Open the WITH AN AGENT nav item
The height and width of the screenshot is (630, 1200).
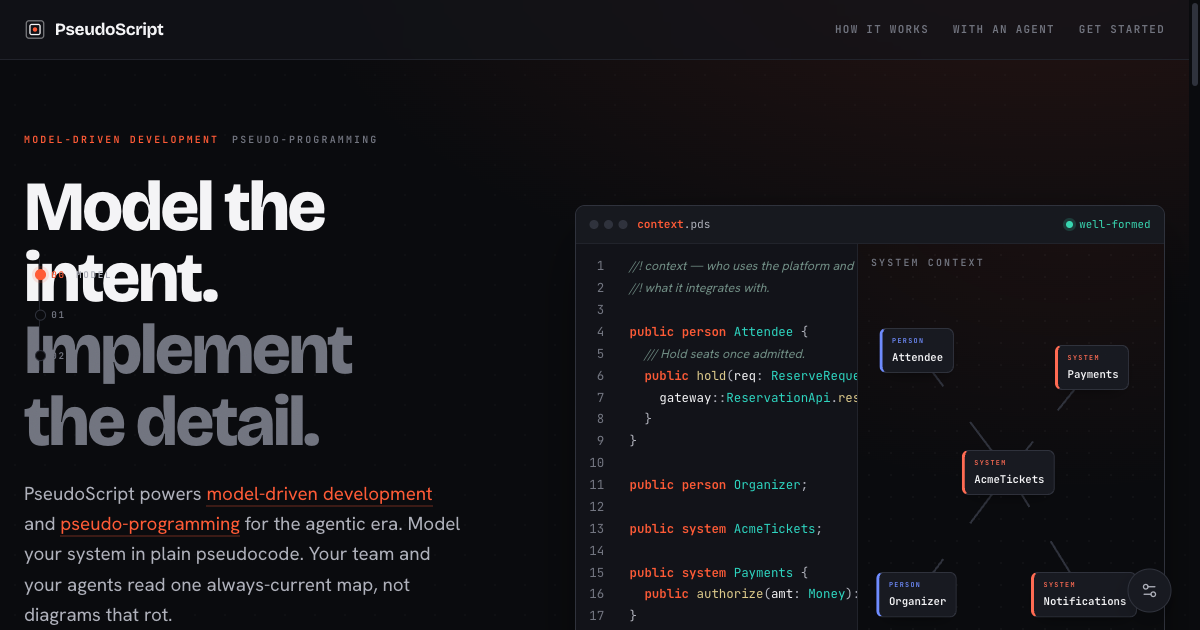1003,30
